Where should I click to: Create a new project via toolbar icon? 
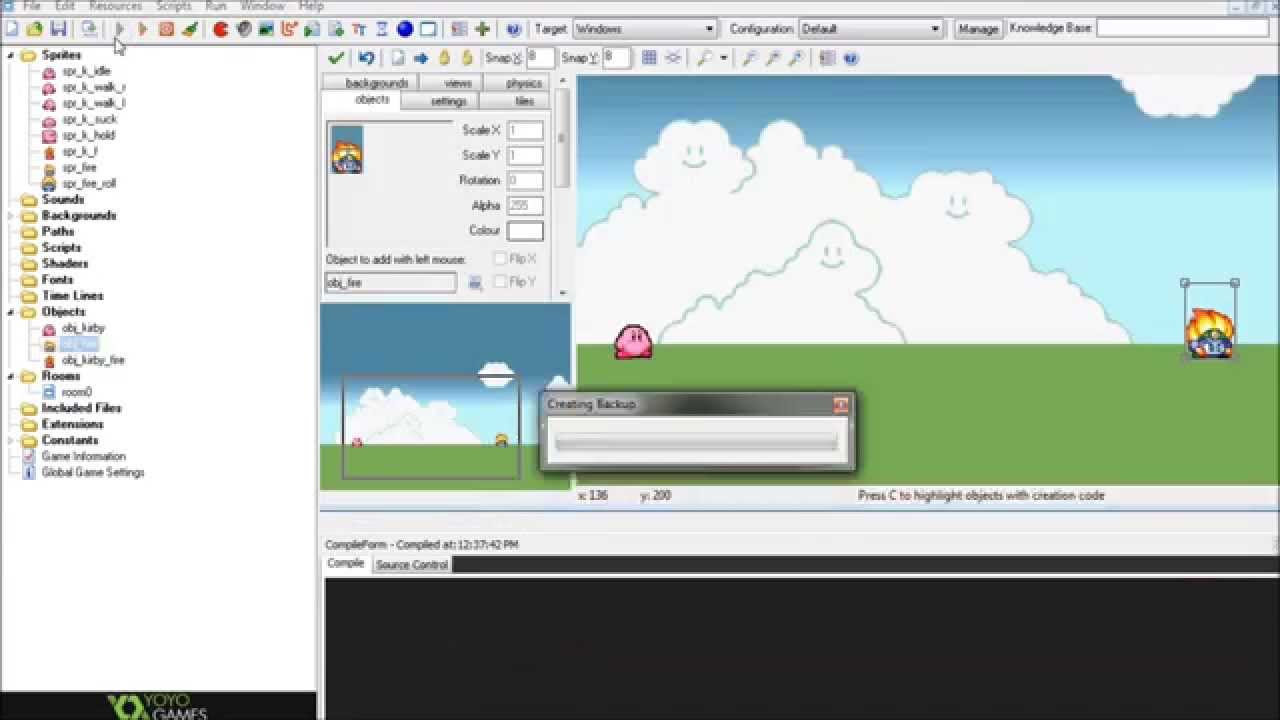(12, 29)
